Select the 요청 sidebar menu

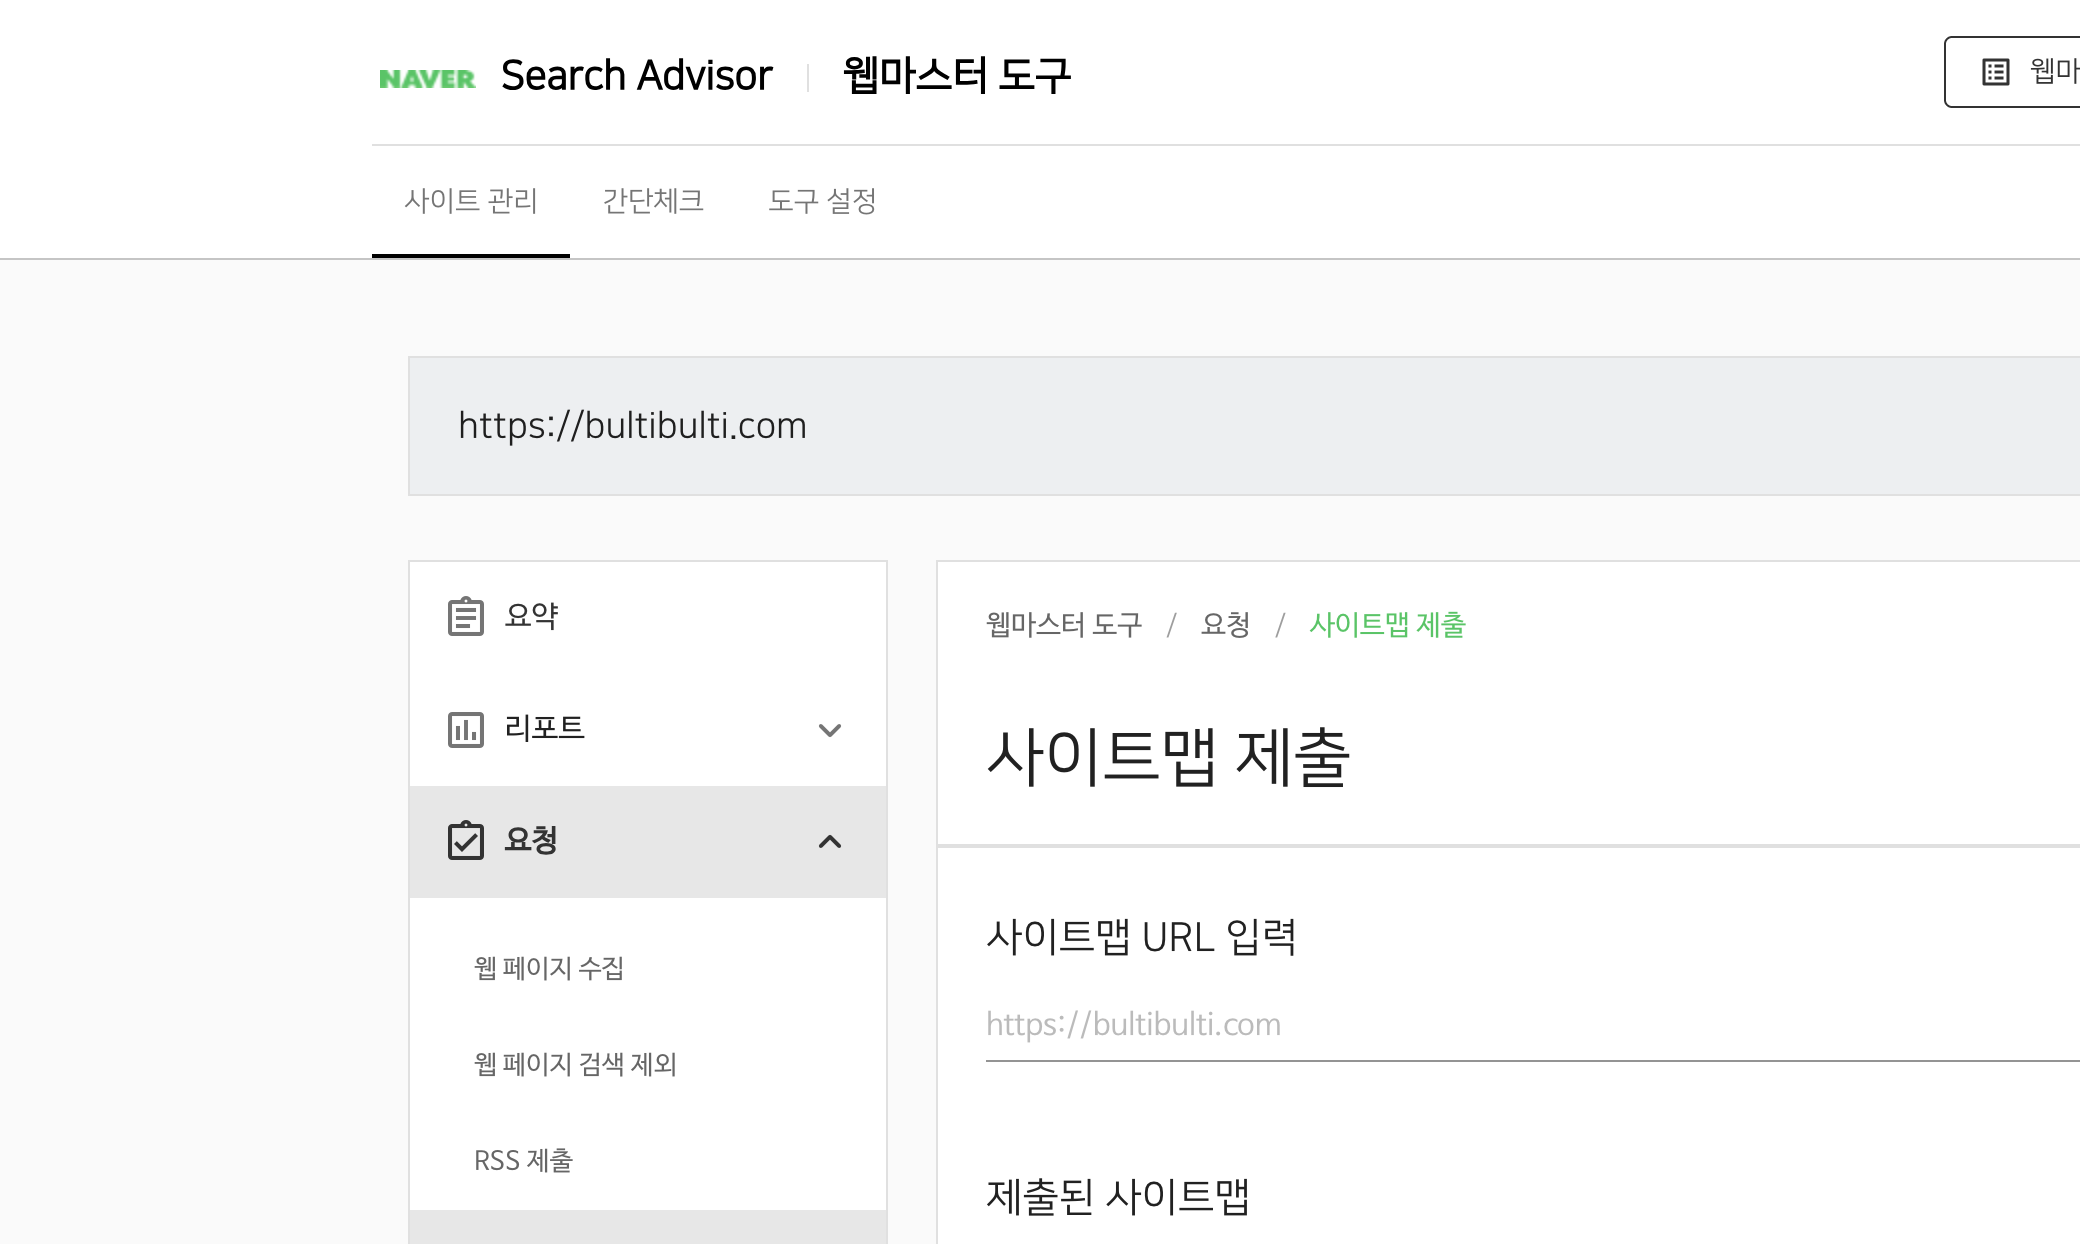[648, 841]
